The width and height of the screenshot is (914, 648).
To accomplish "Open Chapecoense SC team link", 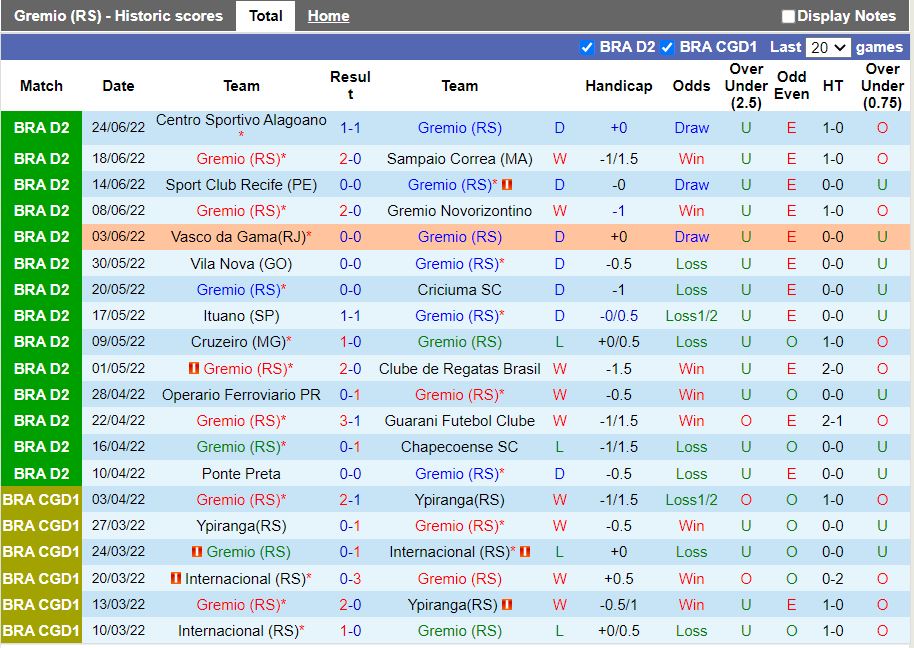I will click(459, 447).
